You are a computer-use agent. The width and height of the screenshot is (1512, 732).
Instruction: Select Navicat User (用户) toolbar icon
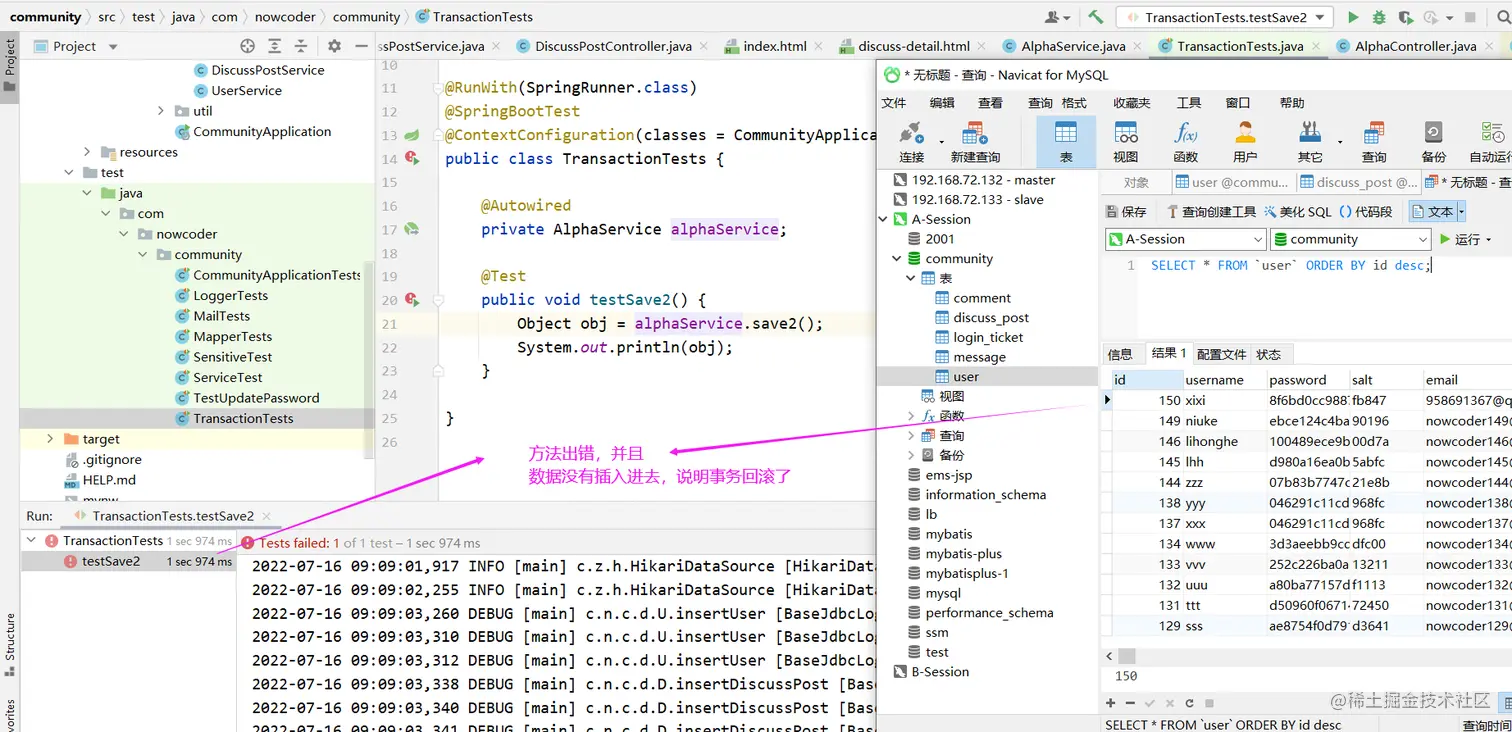tap(1245, 142)
